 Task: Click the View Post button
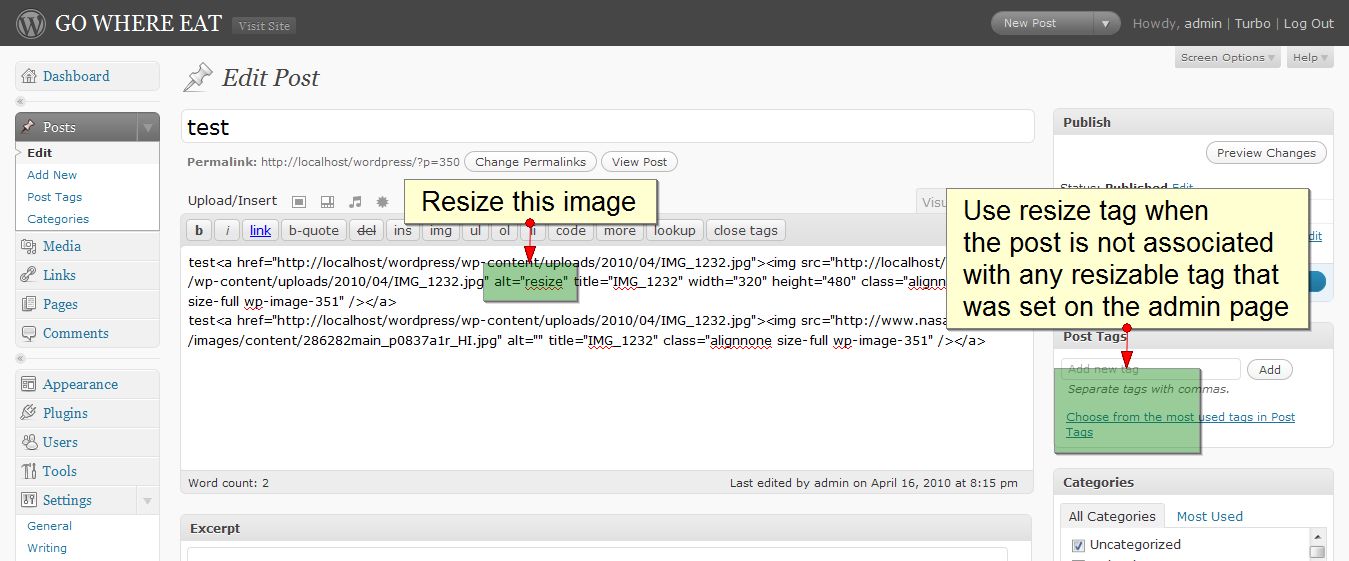coord(640,162)
